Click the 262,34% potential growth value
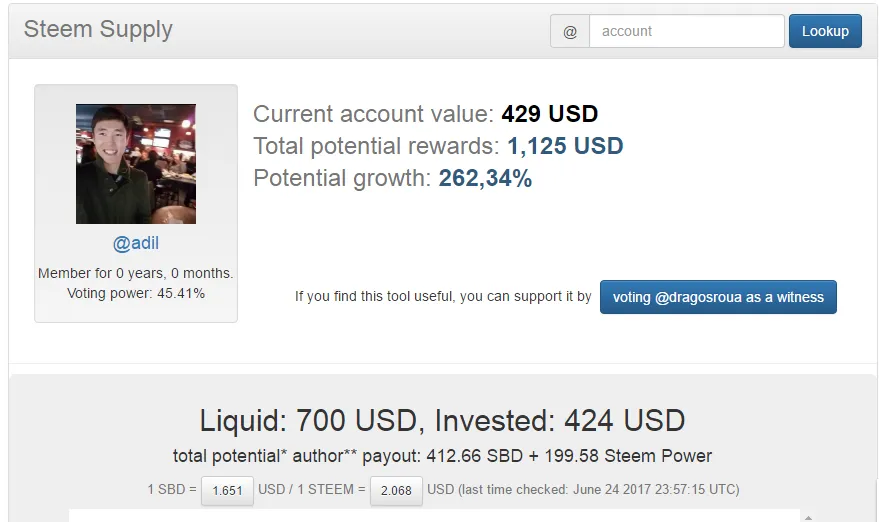The width and height of the screenshot is (879, 522). point(485,178)
